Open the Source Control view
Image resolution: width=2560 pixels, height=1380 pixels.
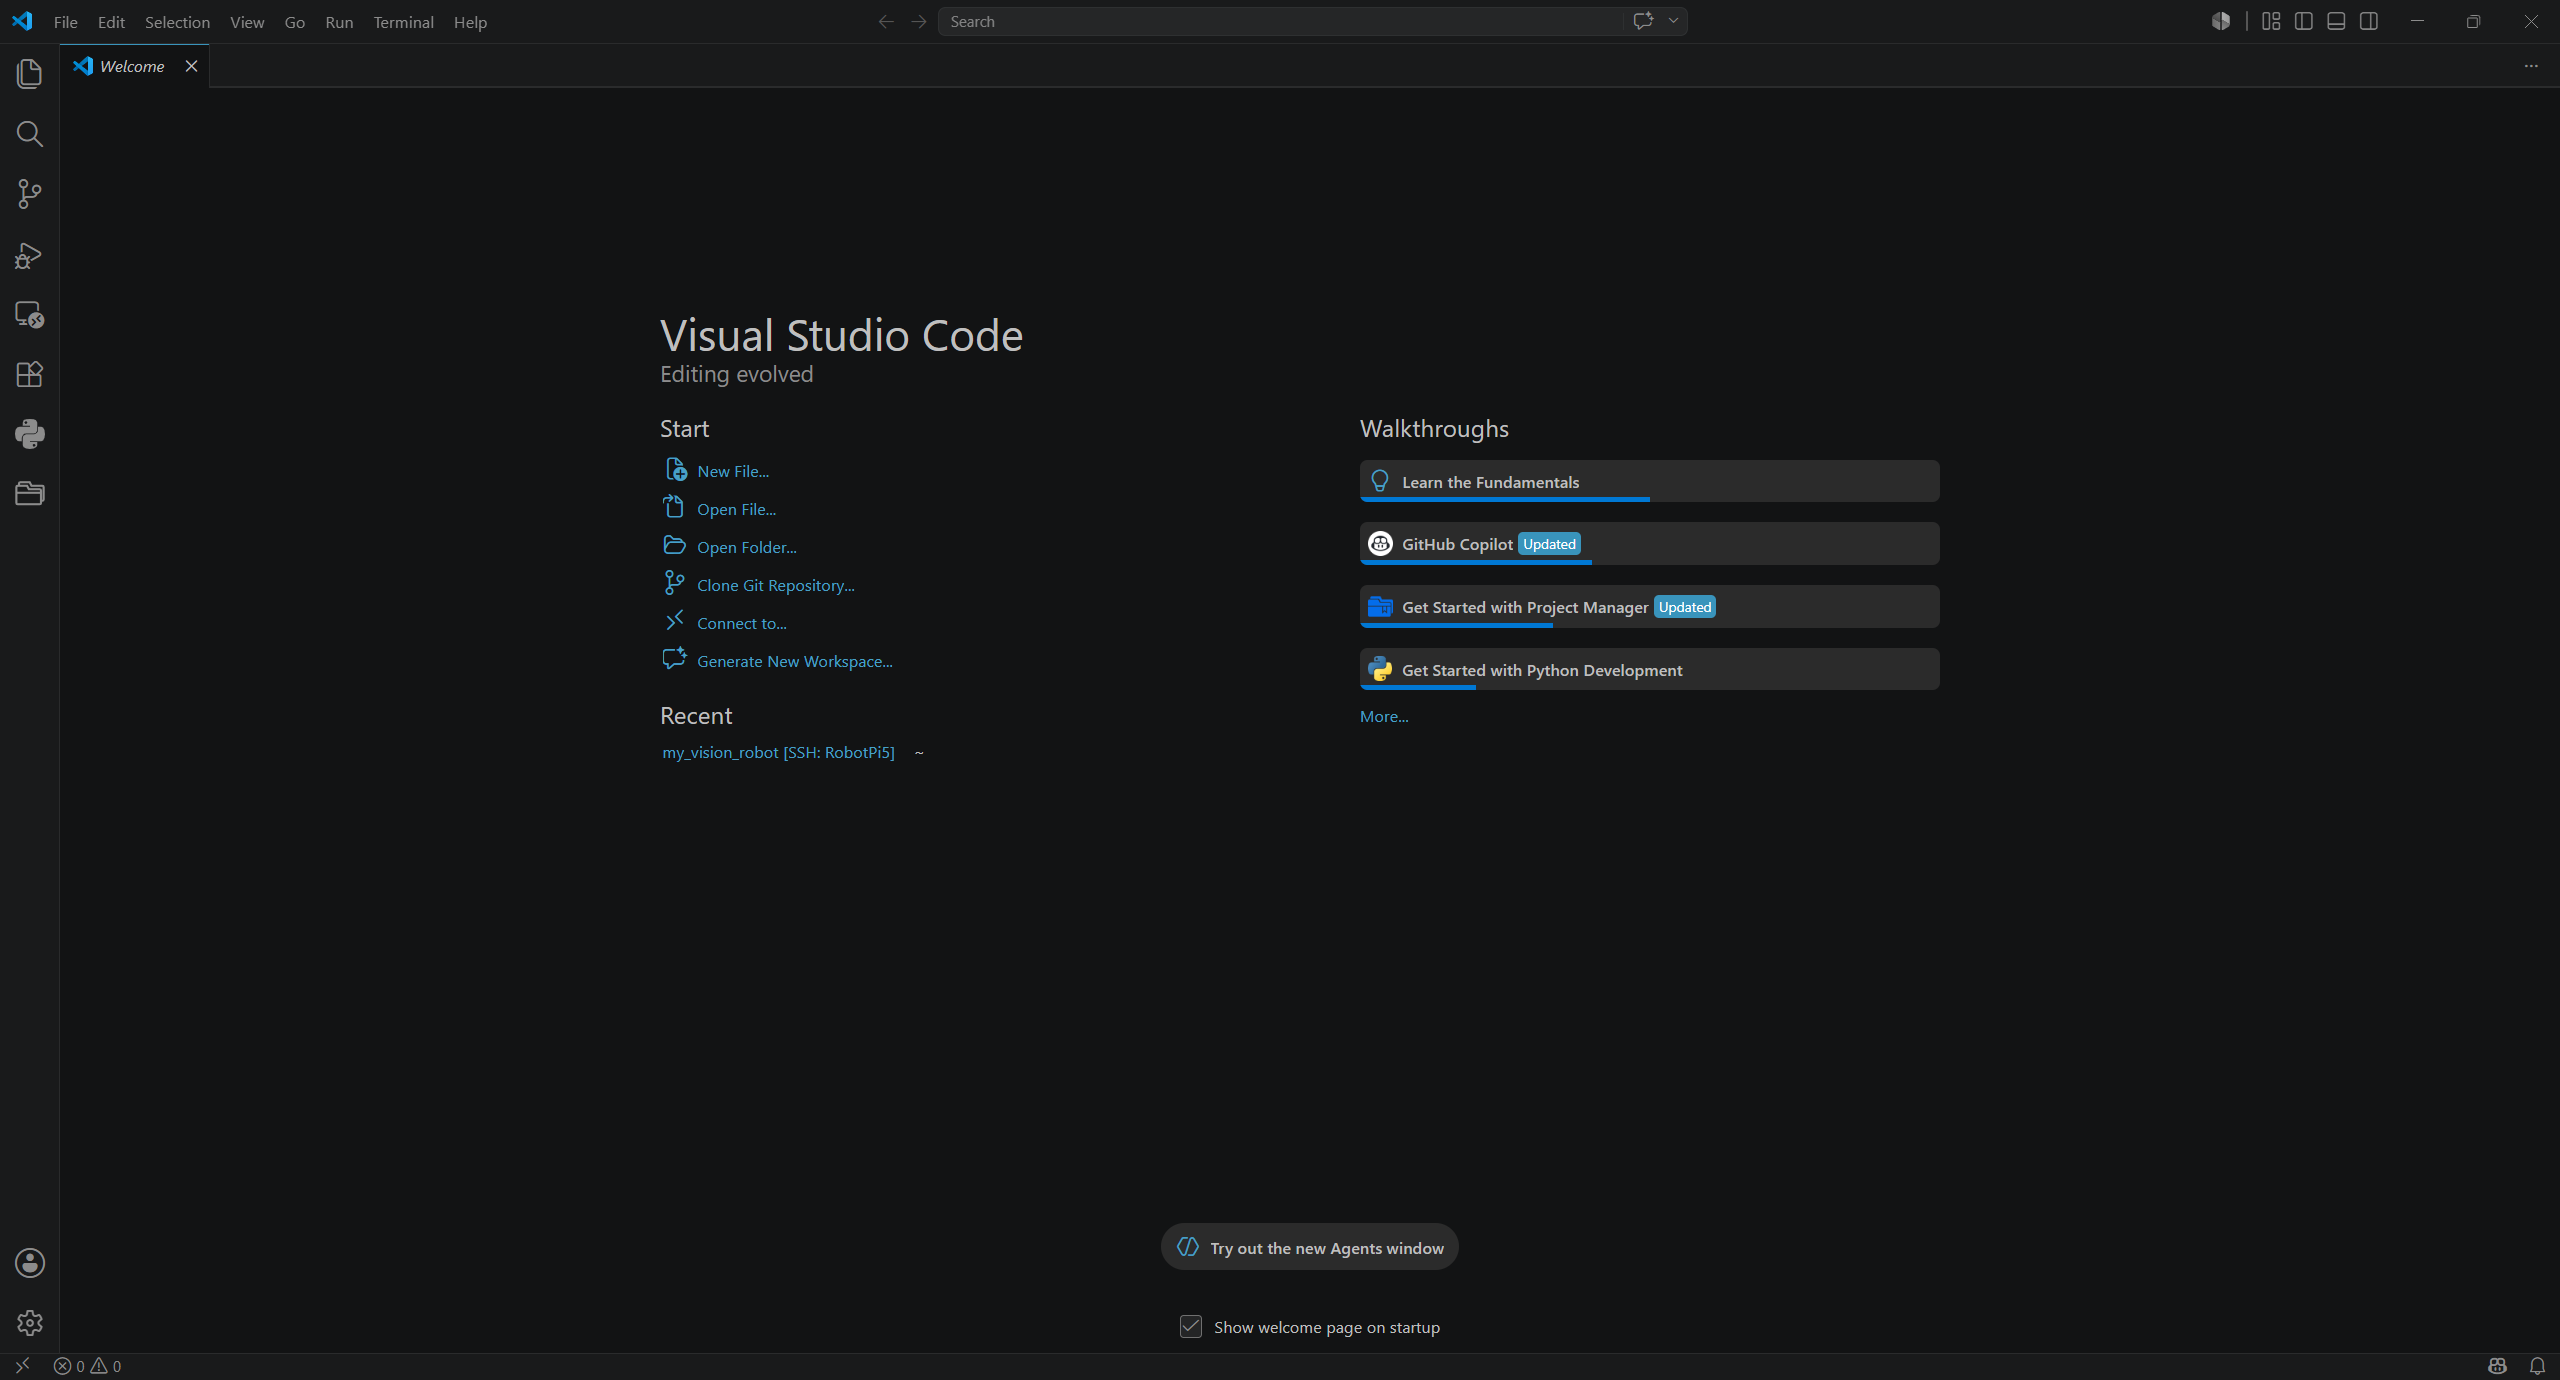(x=30, y=194)
